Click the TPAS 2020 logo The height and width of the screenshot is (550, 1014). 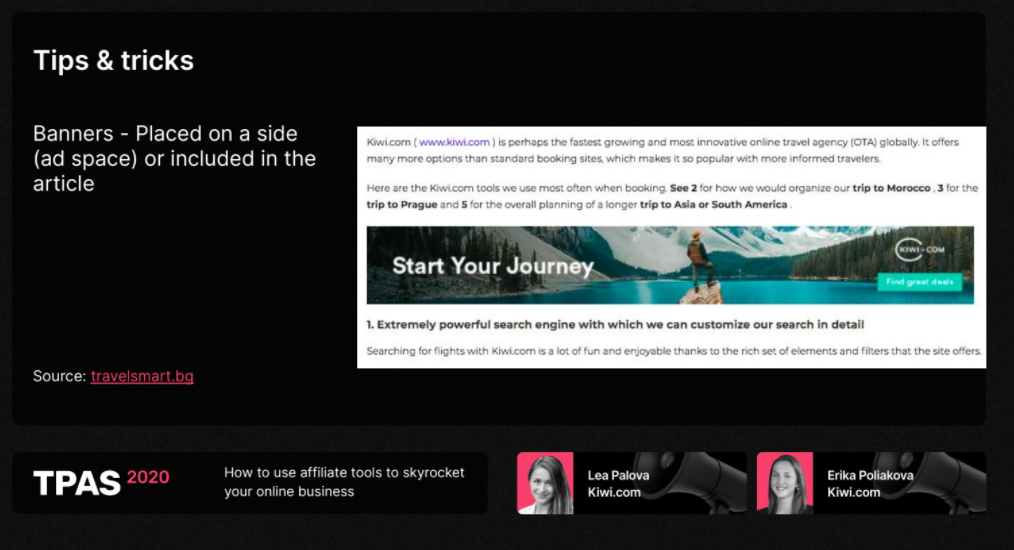101,482
